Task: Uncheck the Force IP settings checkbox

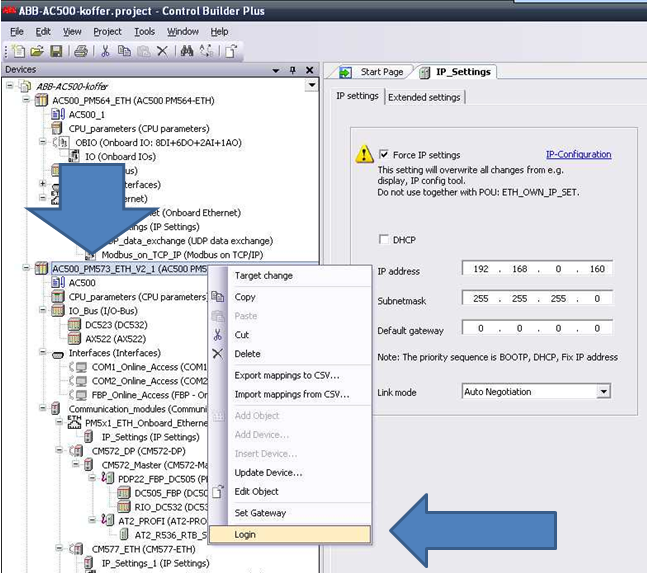Action: pos(383,155)
